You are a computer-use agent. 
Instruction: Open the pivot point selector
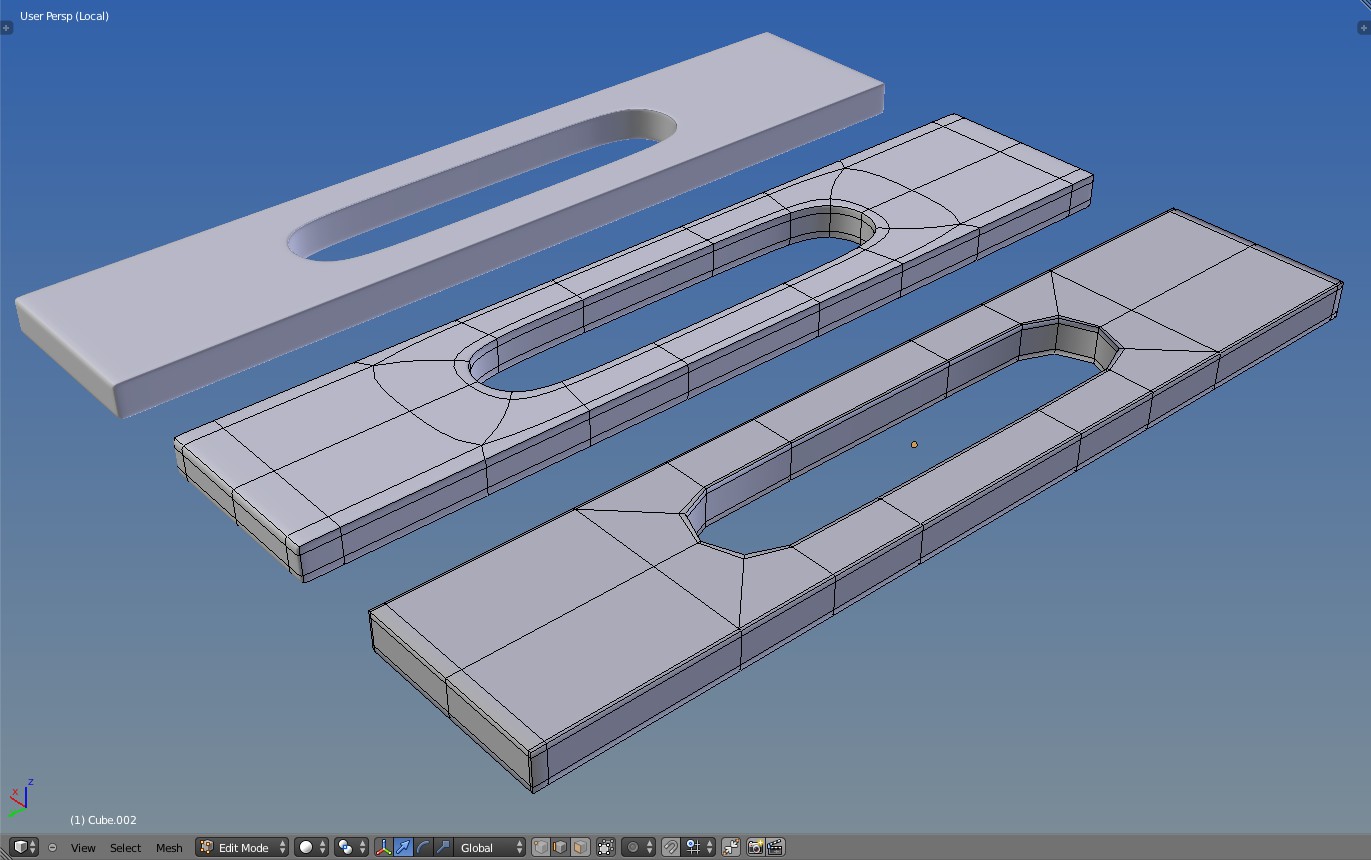(x=350, y=847)
